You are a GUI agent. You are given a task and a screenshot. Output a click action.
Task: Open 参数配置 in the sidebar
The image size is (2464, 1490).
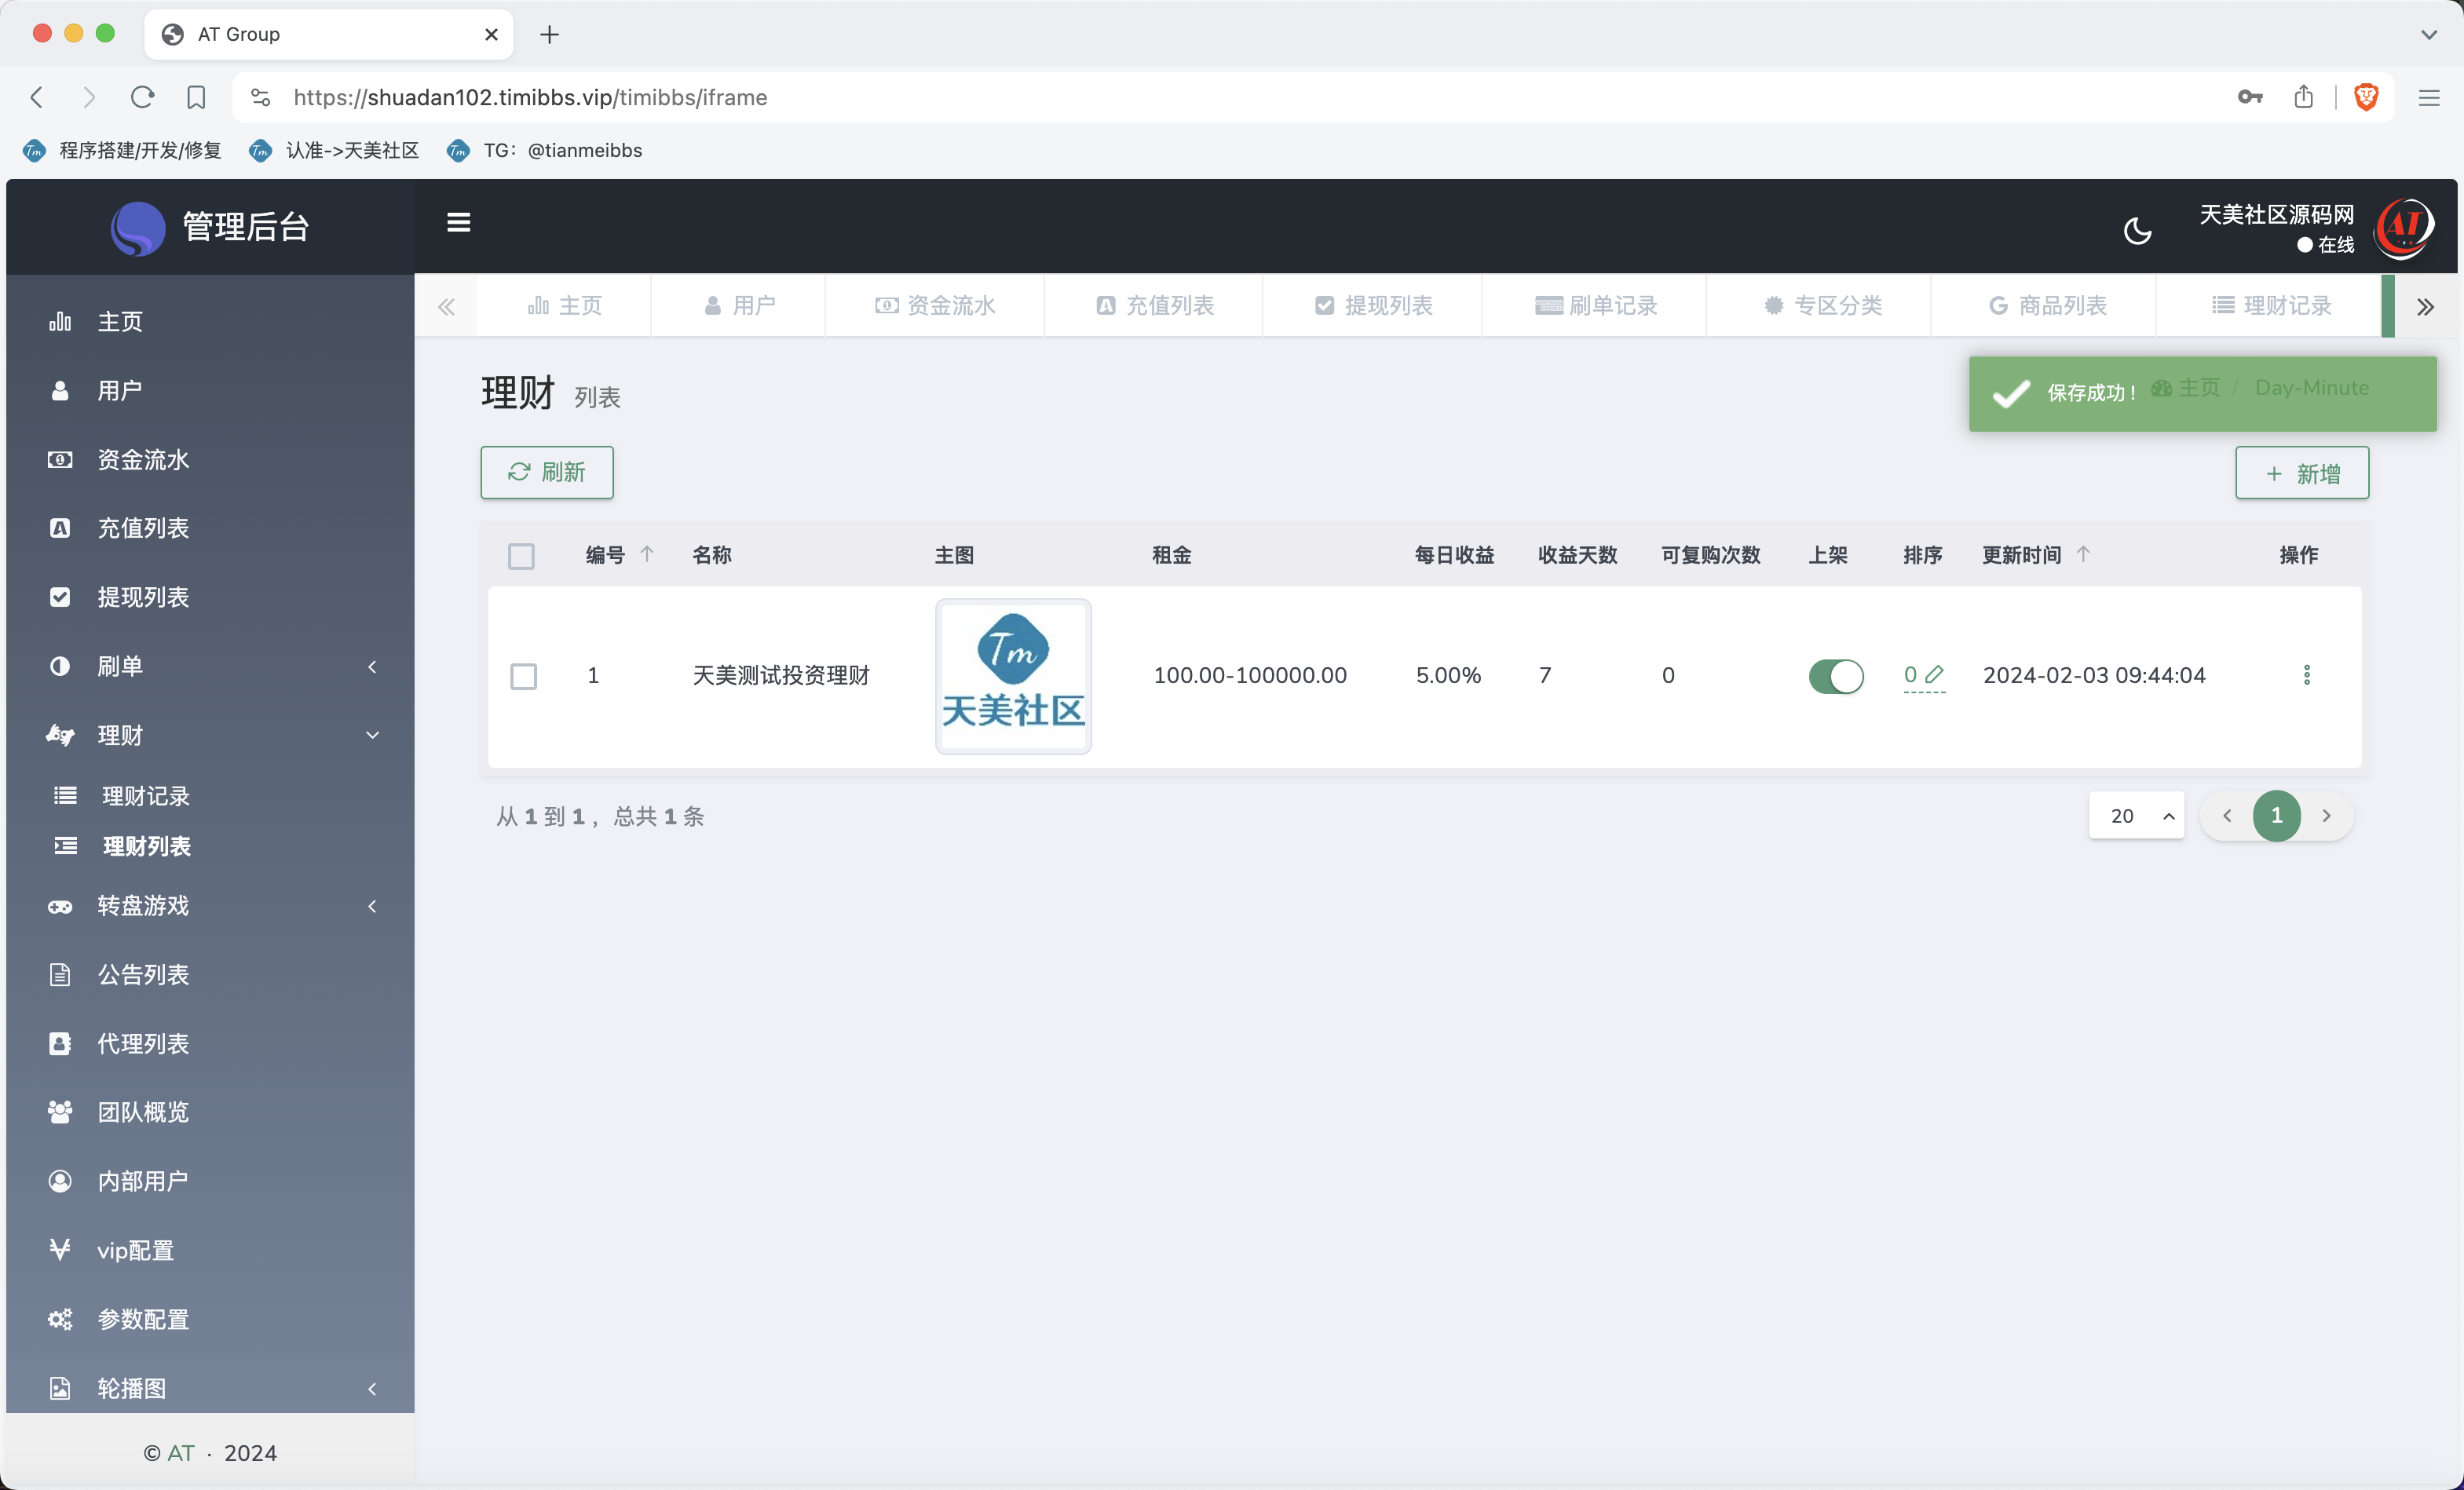[210, 1319]
